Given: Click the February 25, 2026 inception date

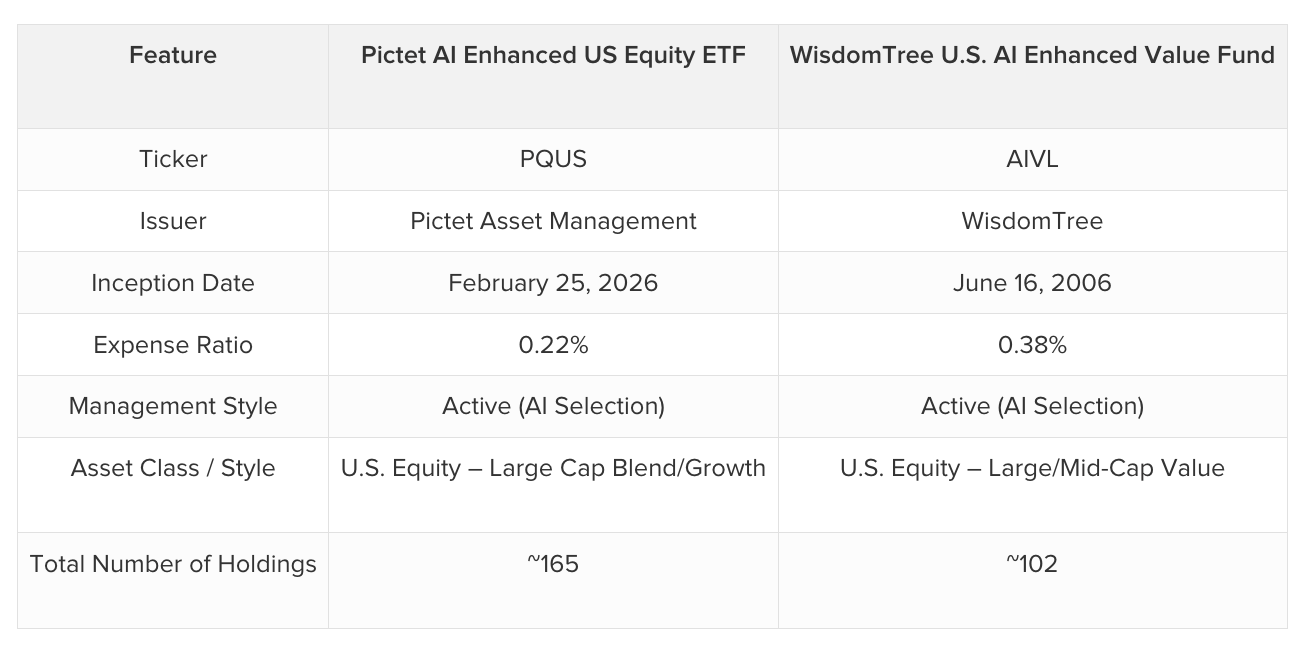Looking at the screenshot, I should (x=553, y=283).
